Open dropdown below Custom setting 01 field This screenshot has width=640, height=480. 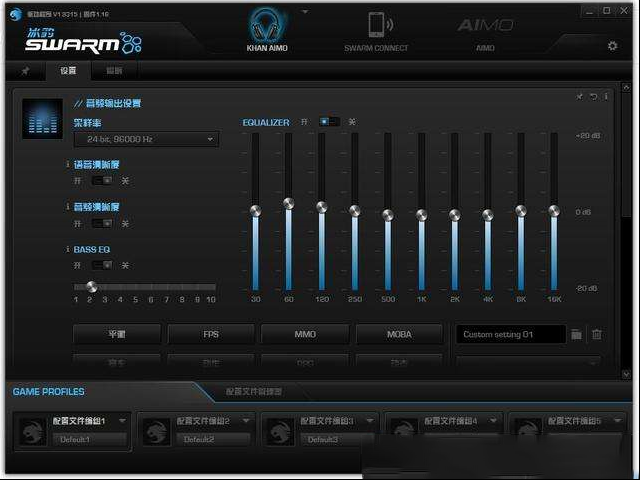point(529,362)
